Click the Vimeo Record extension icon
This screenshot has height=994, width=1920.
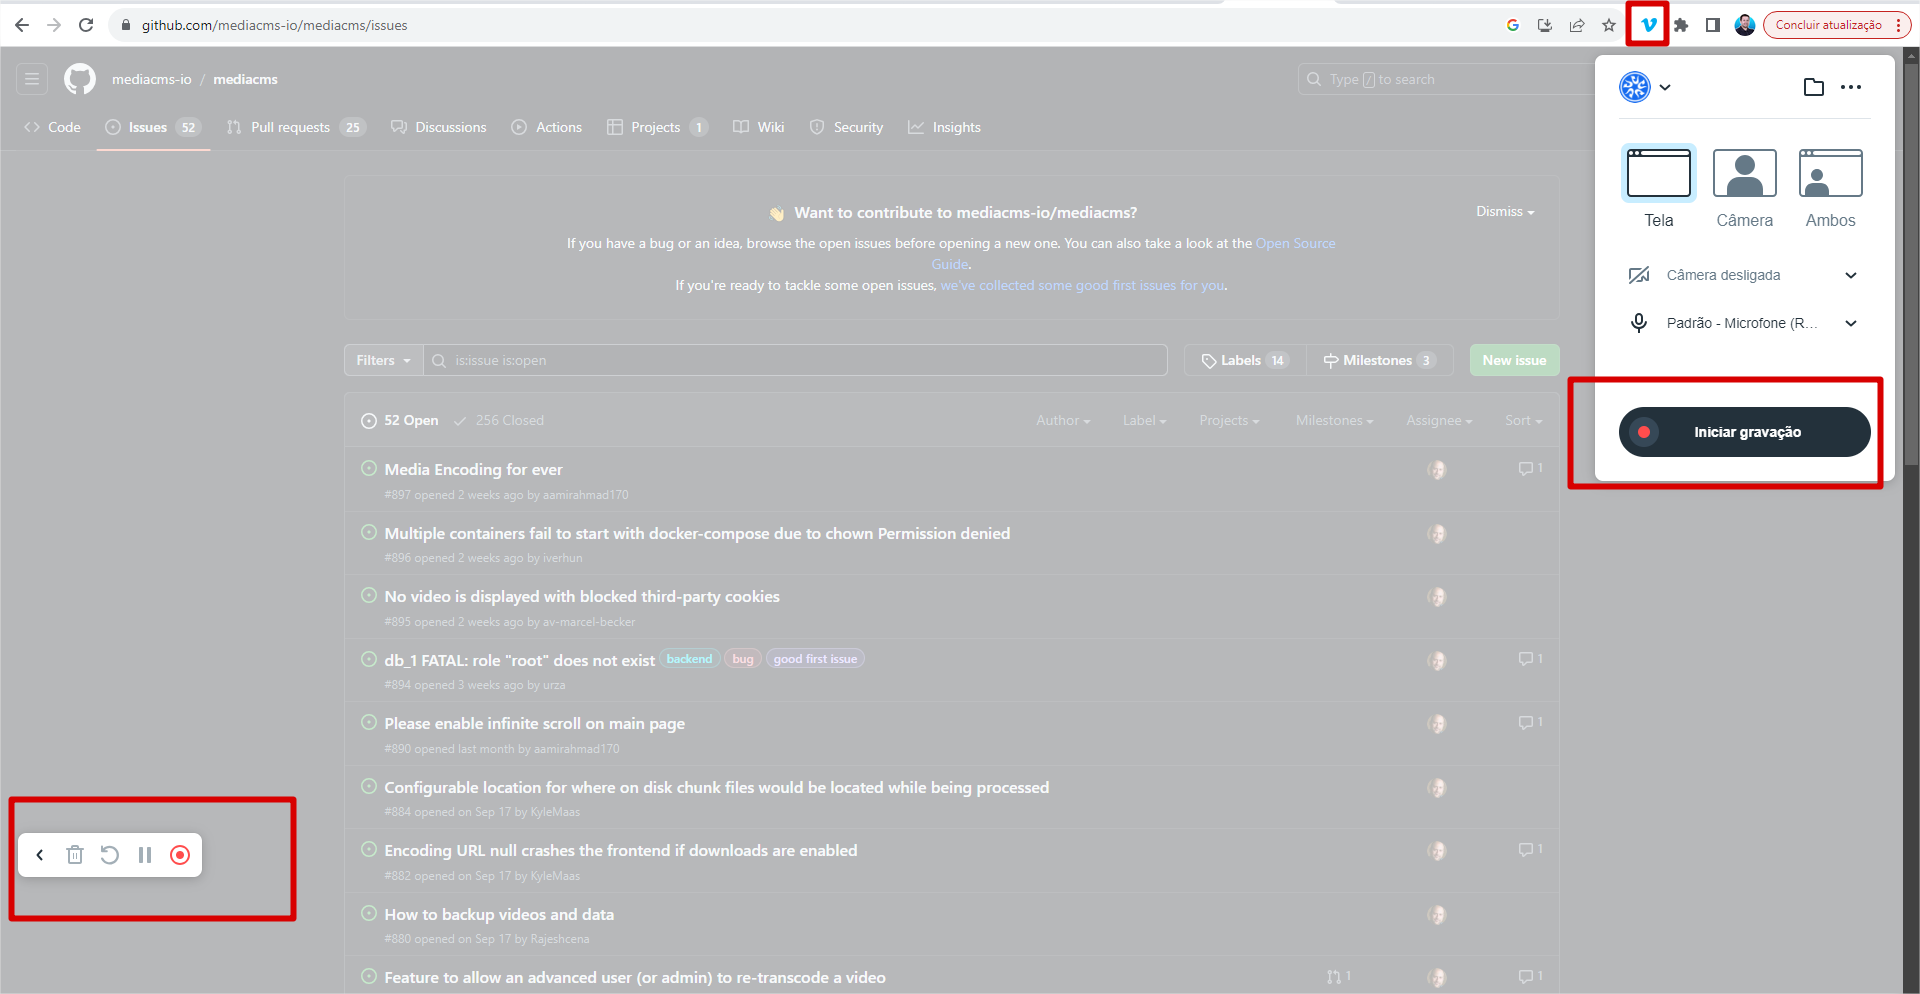click(1647, 24)
